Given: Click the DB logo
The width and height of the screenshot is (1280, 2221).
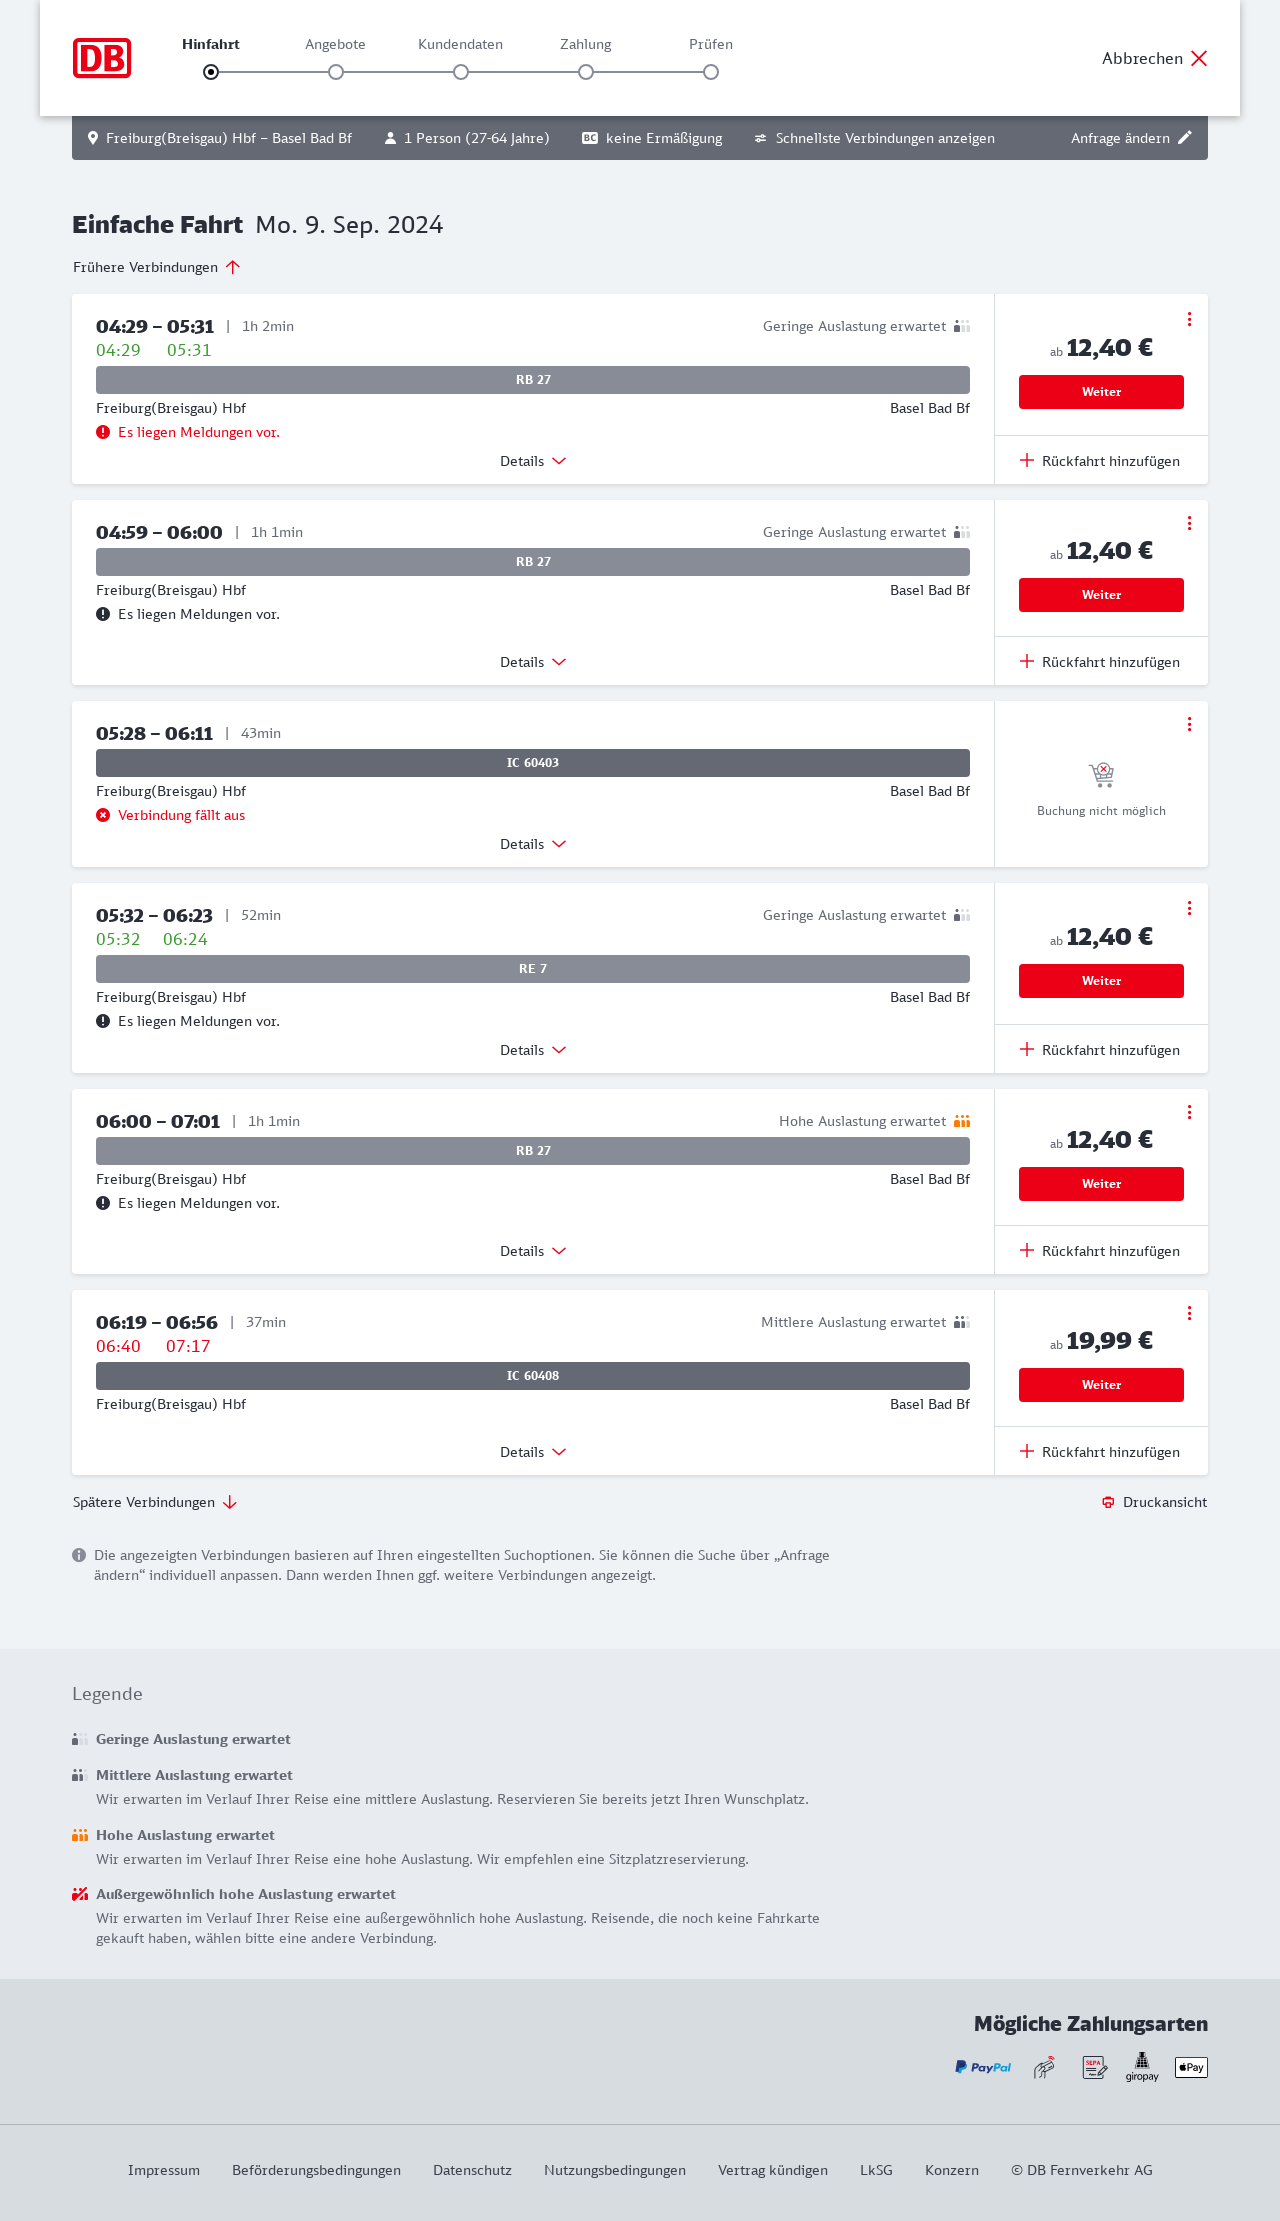Looking at the screenshot, I should coord(102,58).
